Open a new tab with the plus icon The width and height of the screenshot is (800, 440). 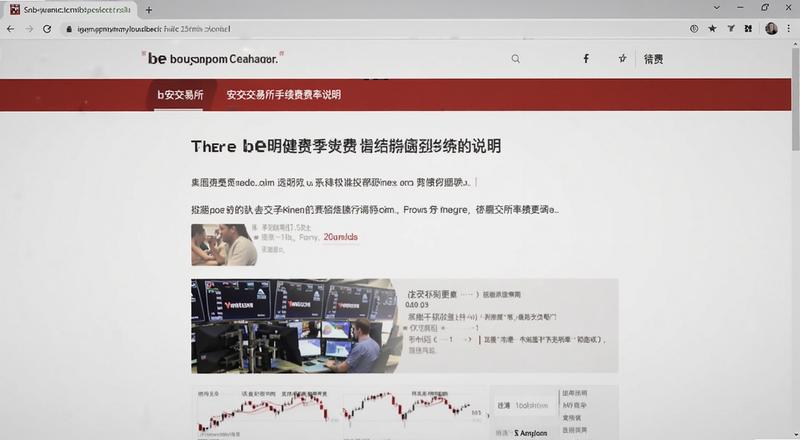point(149,10)
